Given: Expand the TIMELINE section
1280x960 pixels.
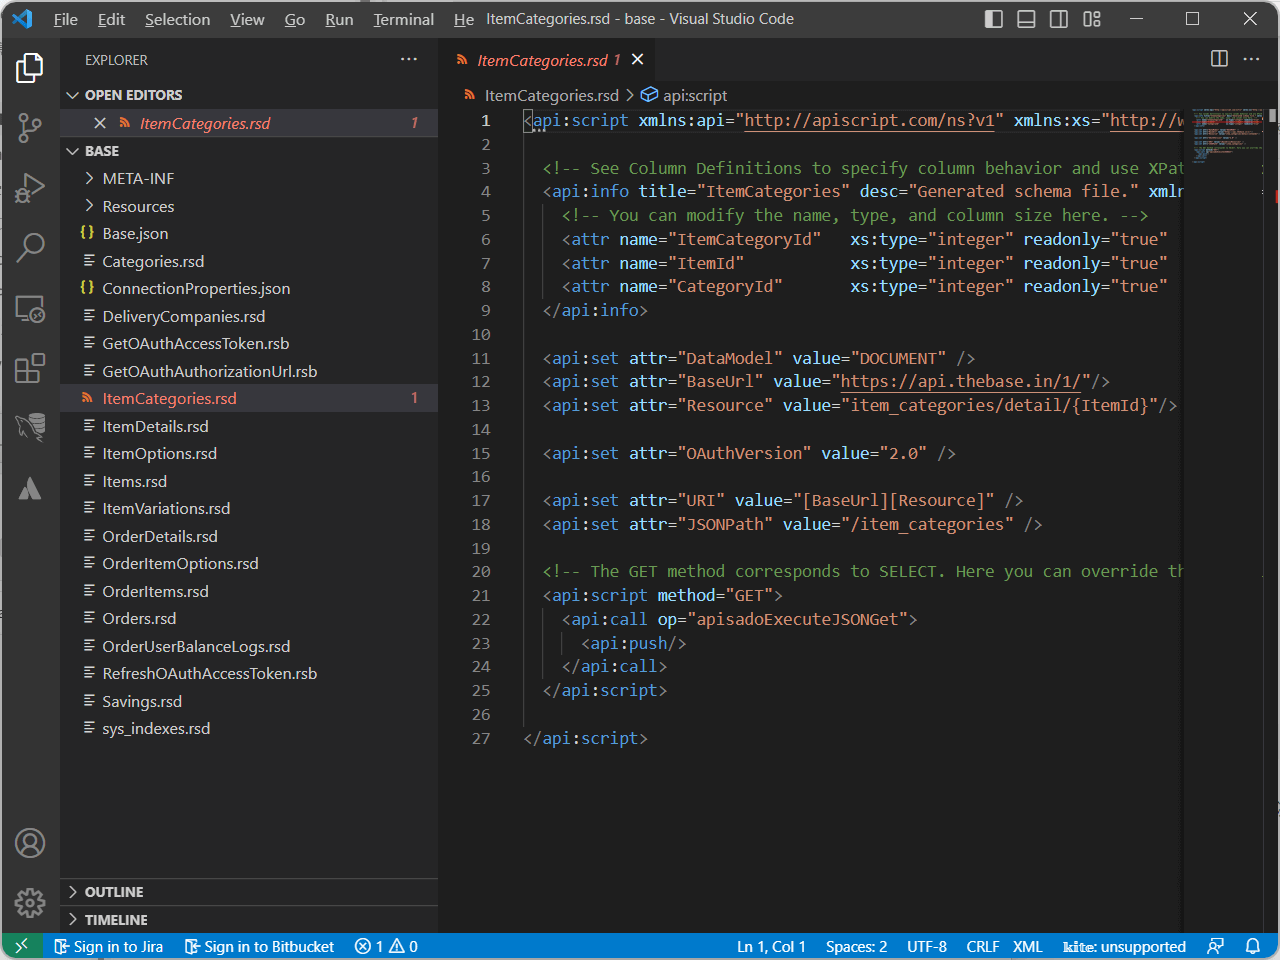Looking at the screenshot, I should (116, 920).
